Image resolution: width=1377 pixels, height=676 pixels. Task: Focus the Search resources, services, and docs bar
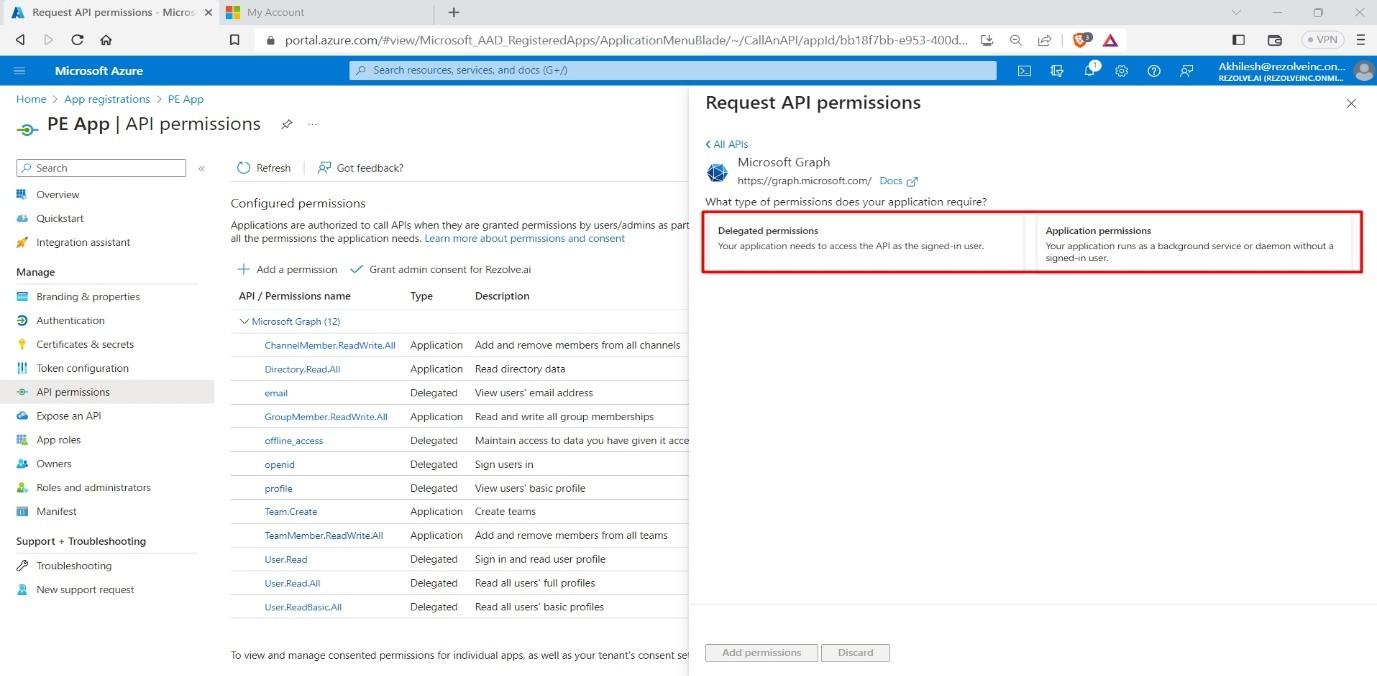click(x=673, y=71)
